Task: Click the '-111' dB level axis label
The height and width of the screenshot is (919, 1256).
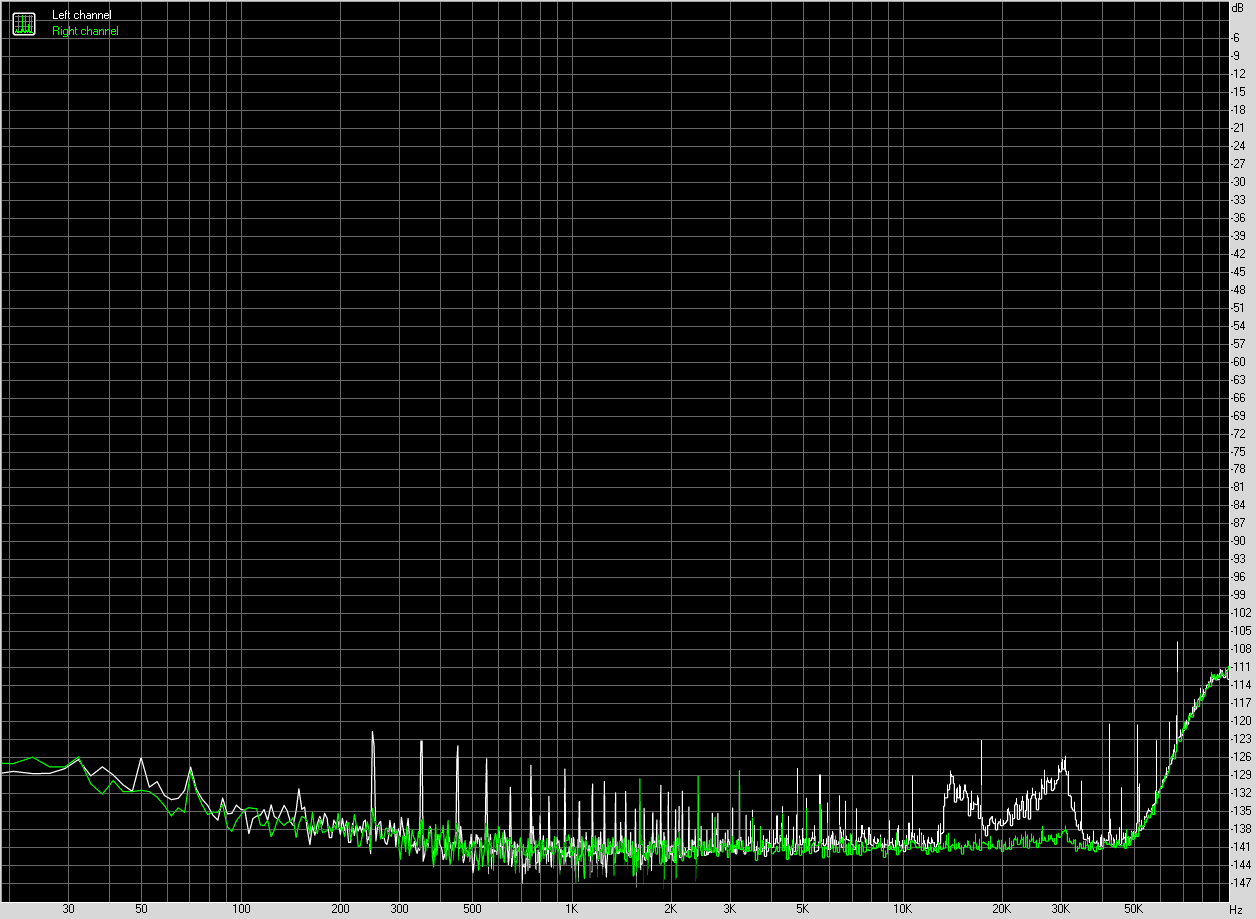Action: [x=1242, y=666]
